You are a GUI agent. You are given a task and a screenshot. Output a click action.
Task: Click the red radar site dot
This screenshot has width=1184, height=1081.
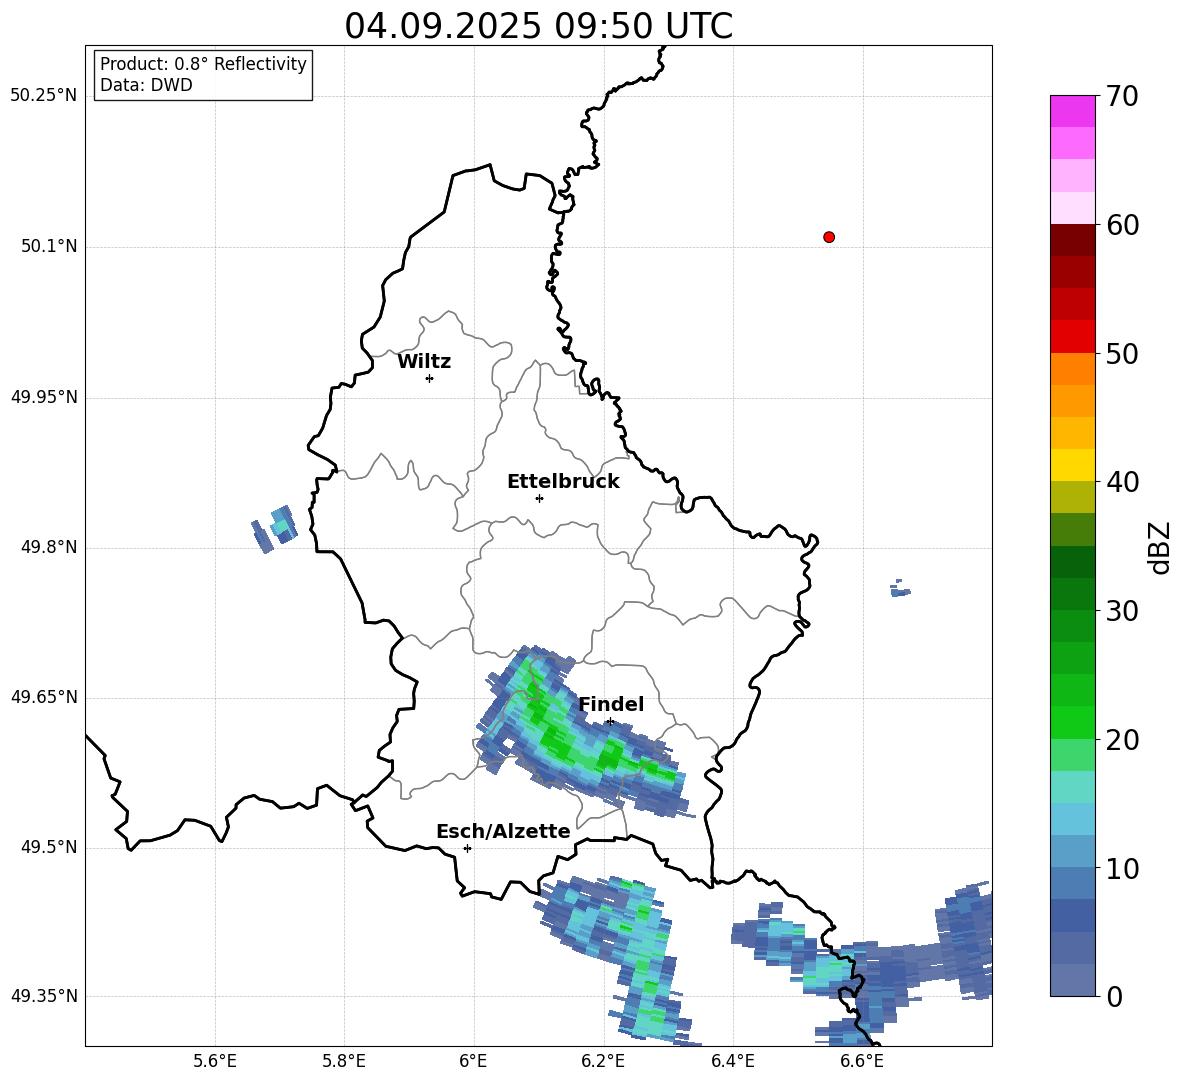tap(829, 237)
